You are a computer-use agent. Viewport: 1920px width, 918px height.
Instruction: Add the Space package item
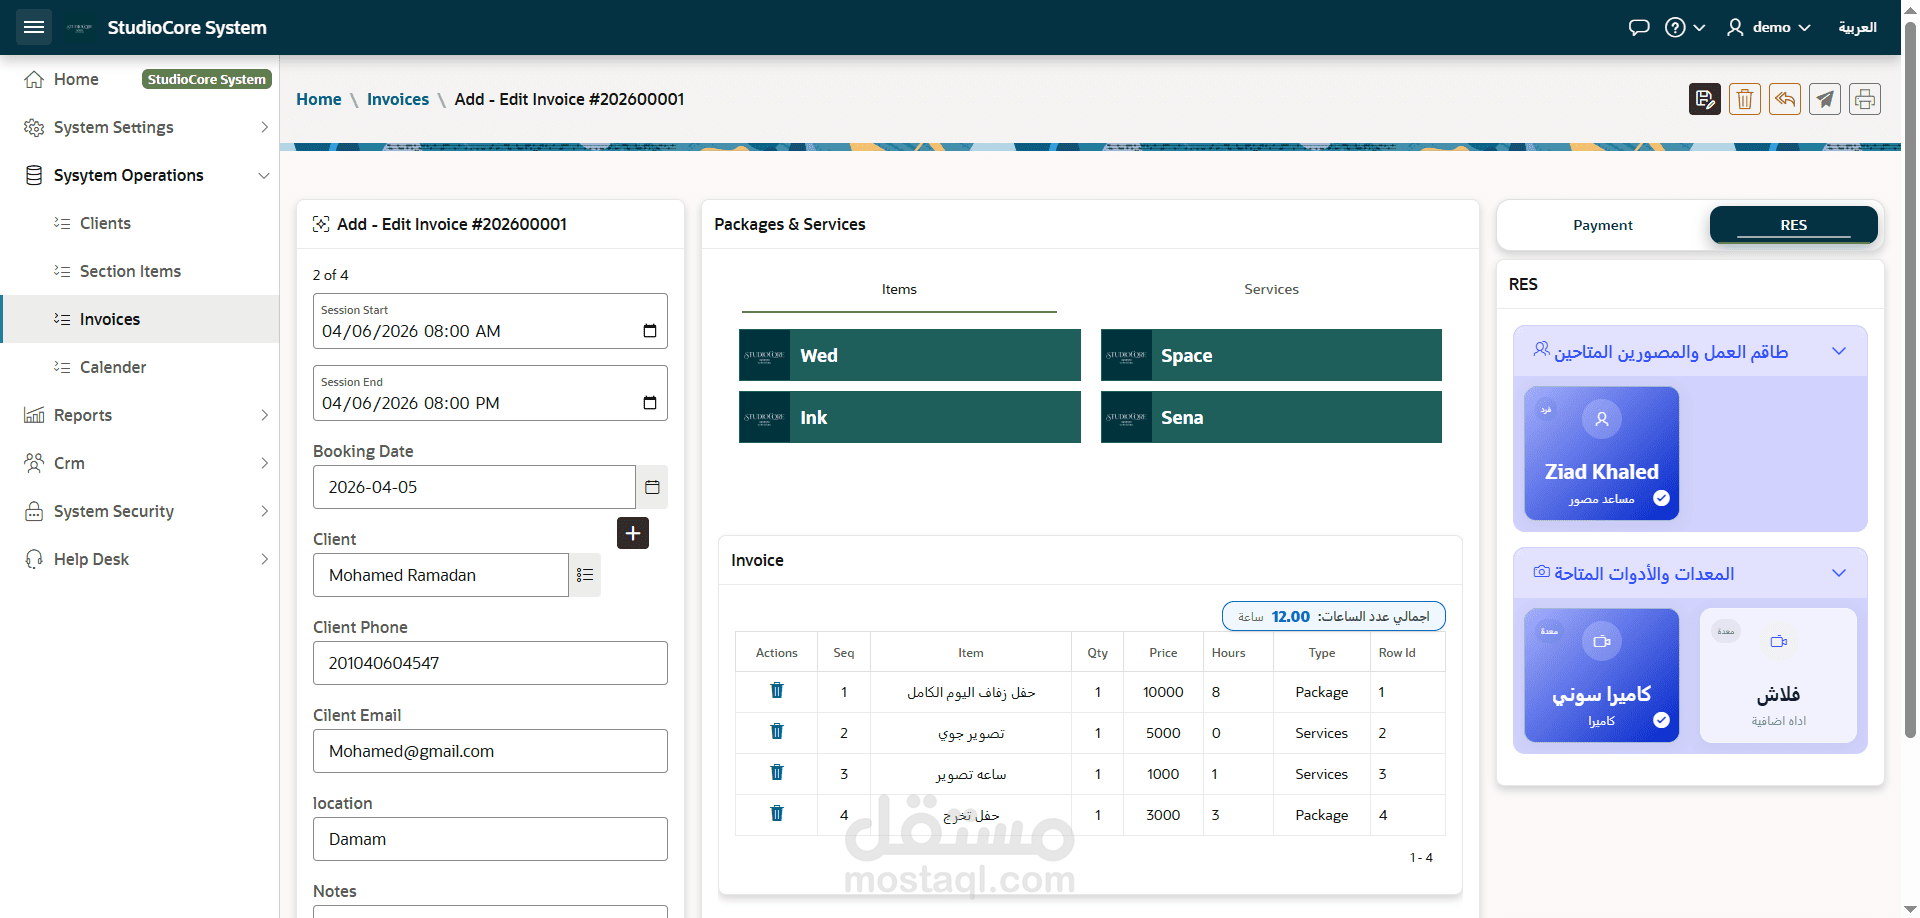pyautogui.click(x=1271, y=355)
